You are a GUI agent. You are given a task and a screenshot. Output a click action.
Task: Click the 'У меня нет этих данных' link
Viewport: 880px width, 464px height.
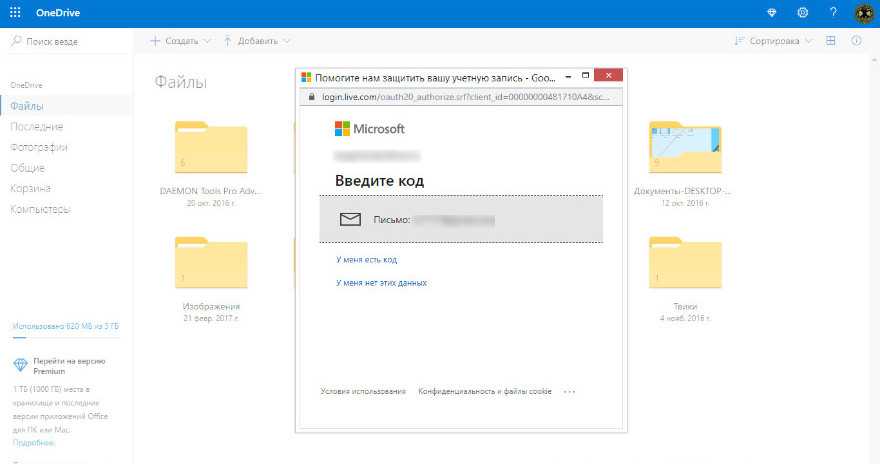click(x=381, y=283)
